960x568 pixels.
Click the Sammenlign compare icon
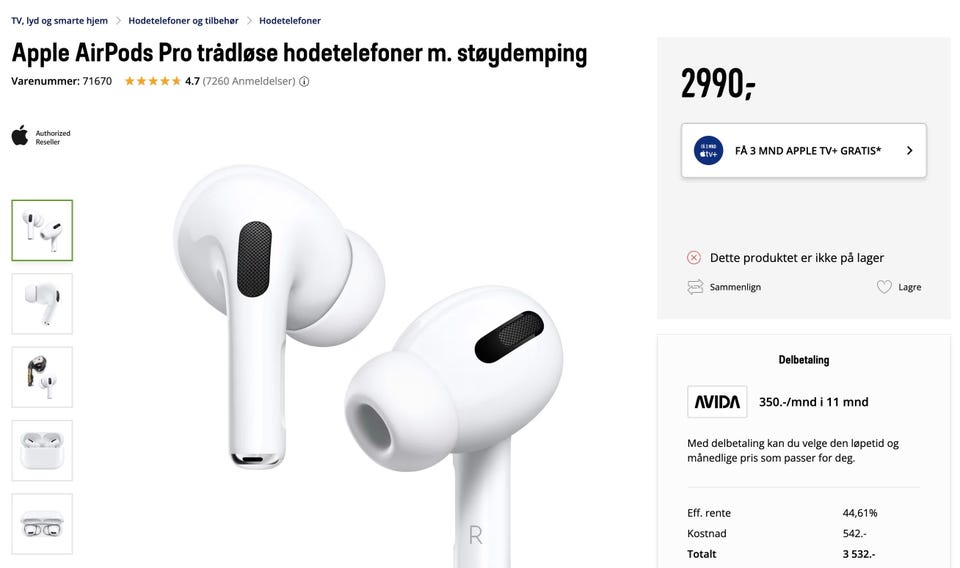695,286
